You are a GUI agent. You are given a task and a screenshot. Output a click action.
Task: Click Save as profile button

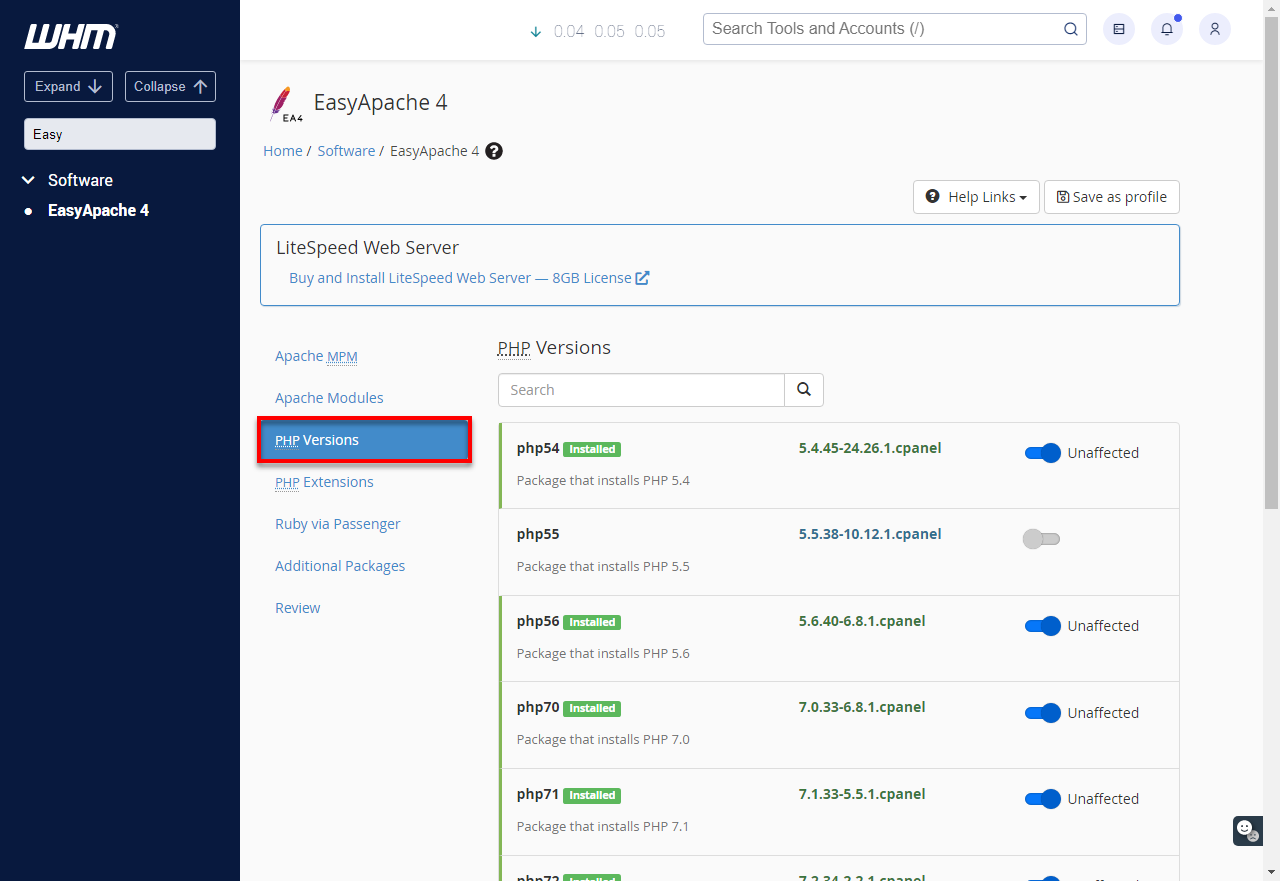[1111, 197]
